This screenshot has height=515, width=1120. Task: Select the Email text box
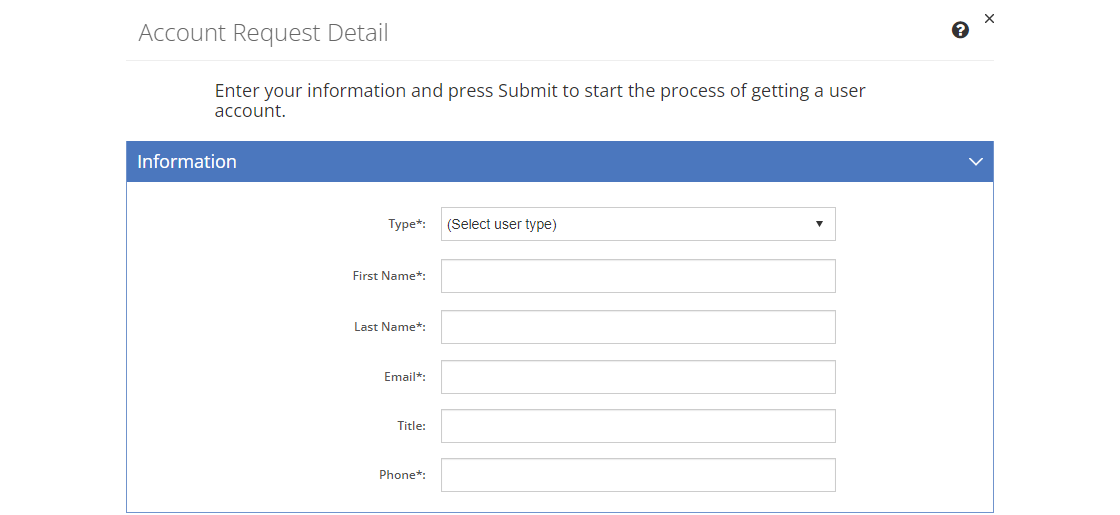[x=637, y=377]
